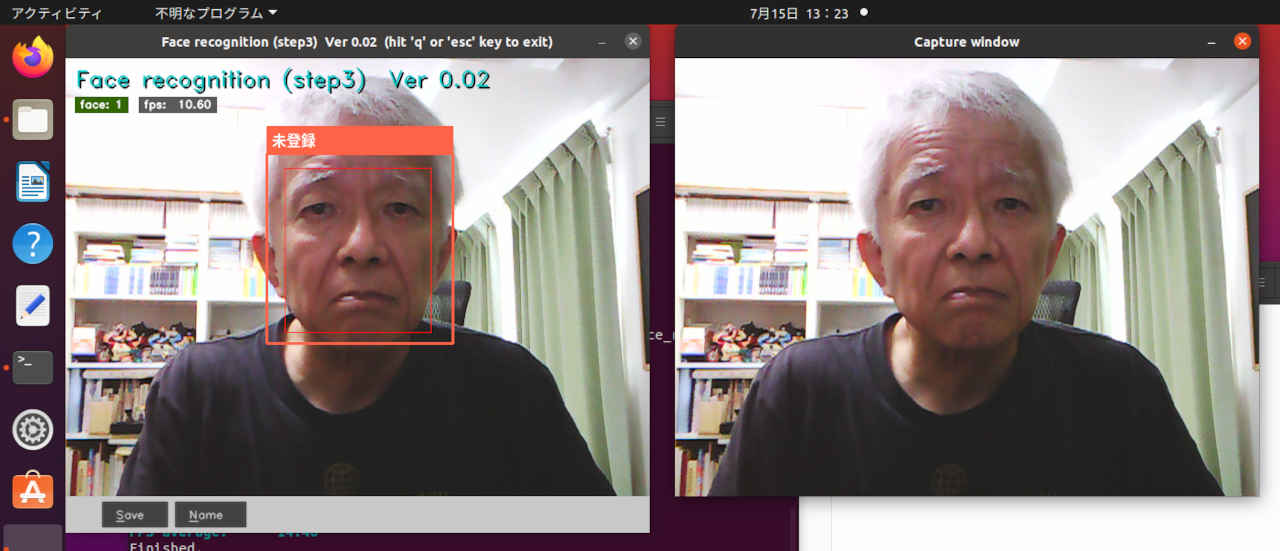Click the Name button
Screen dimensions: 1280x551
[210, 515]
